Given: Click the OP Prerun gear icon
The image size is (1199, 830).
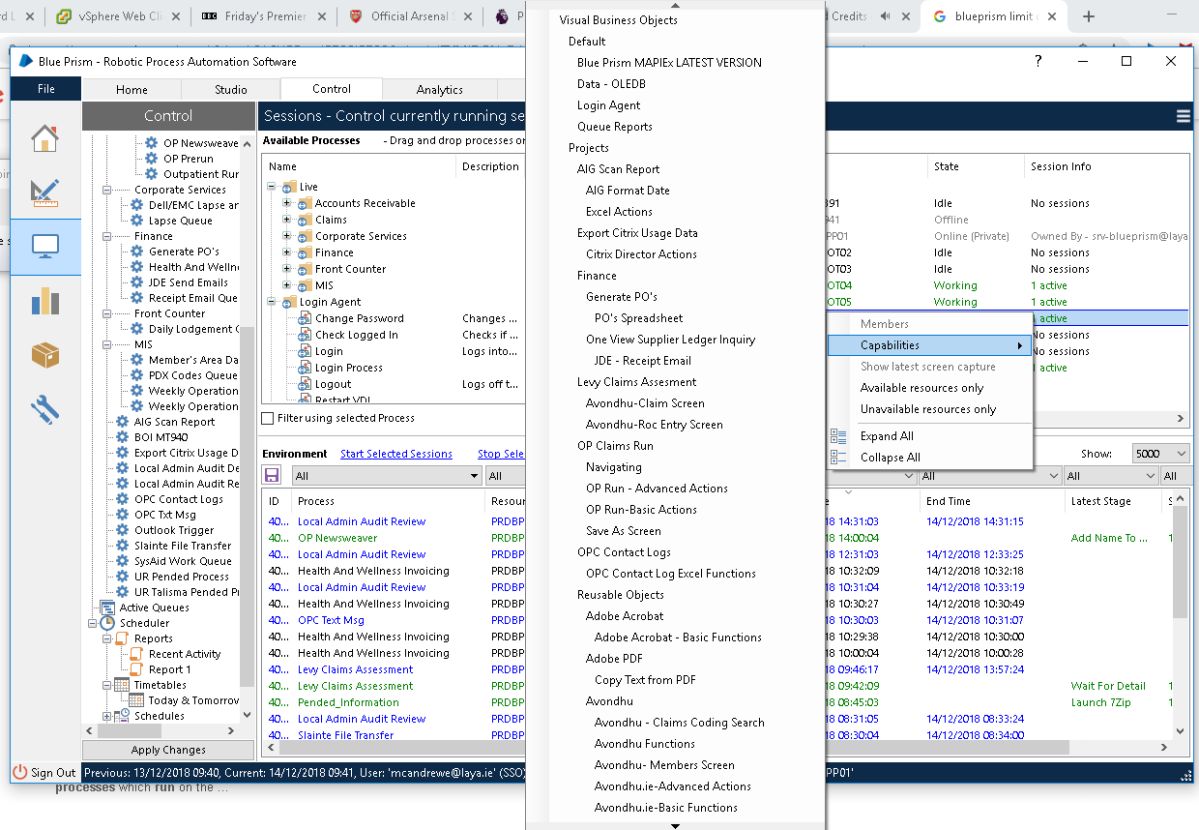Looking at the screenshot, I should tap(151, 158).
